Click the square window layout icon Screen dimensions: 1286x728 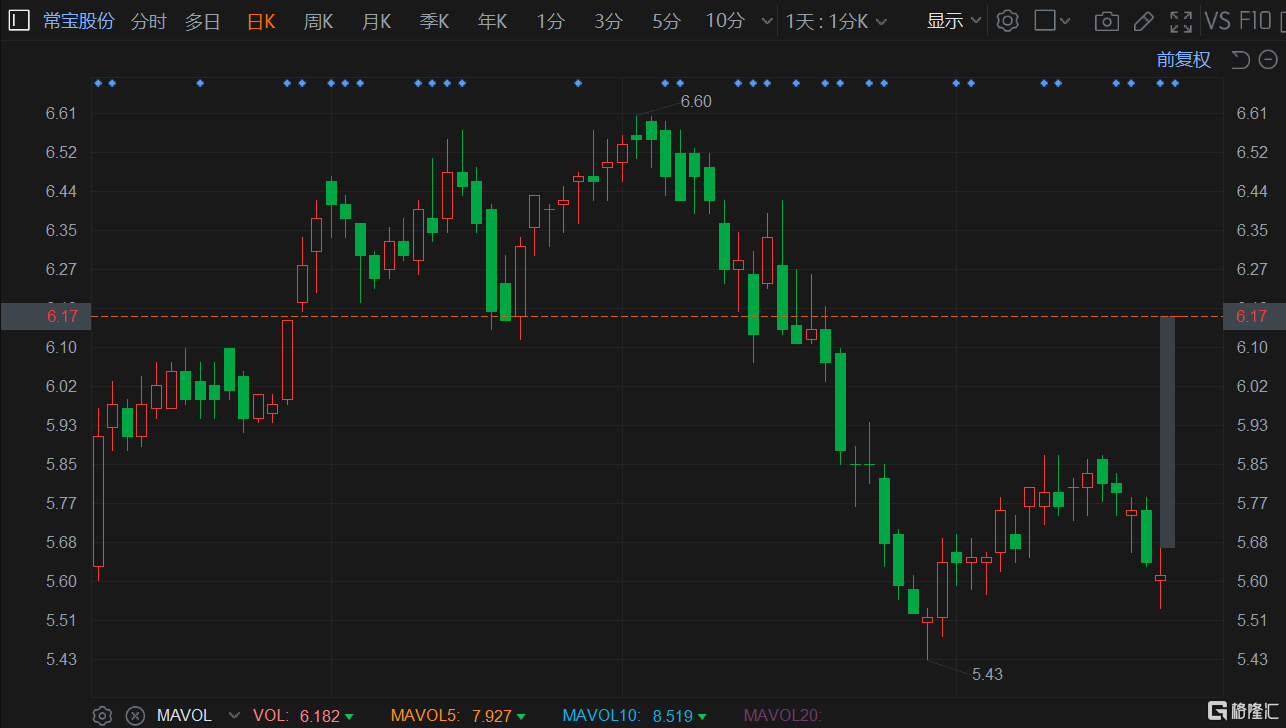coord(1045,21)
